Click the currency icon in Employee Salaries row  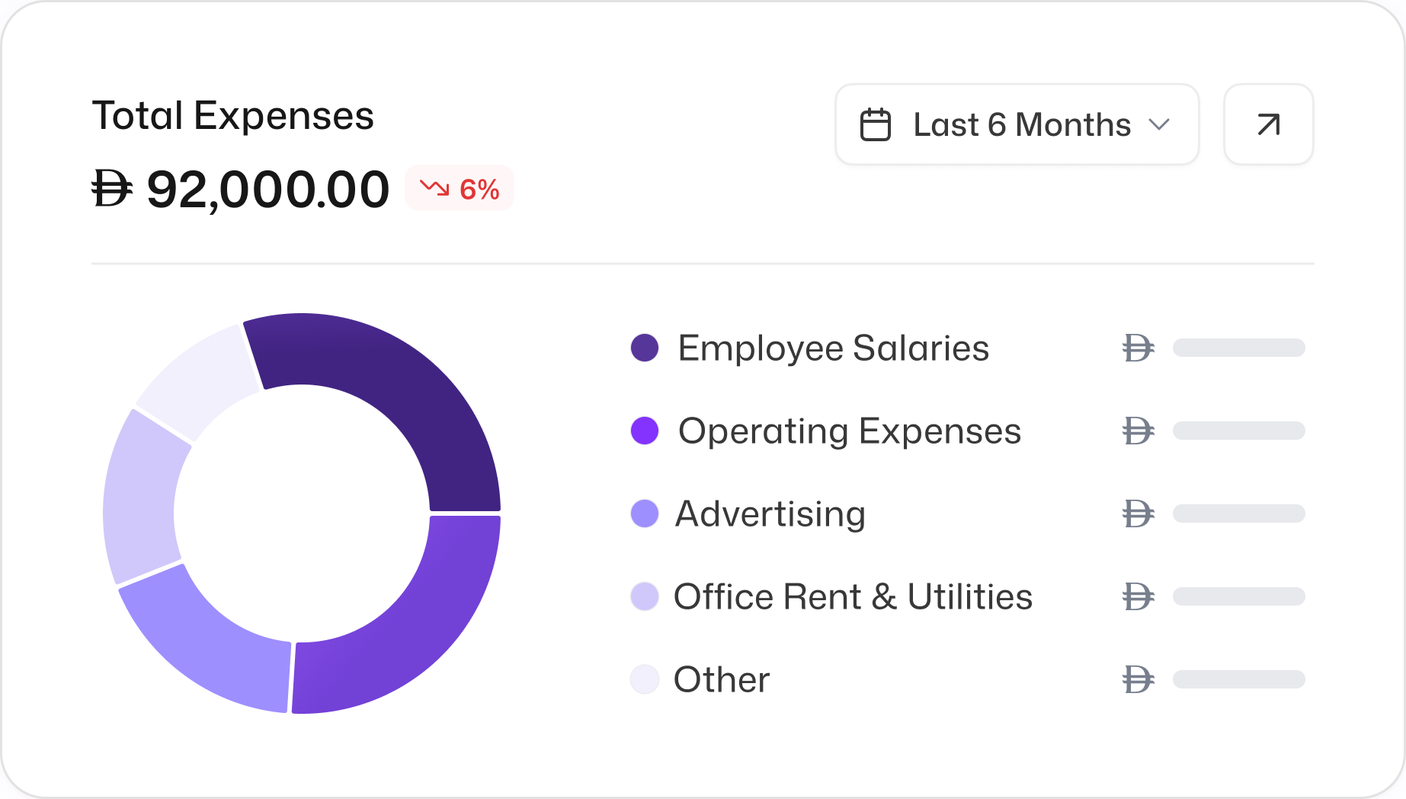pos(1137,348)
